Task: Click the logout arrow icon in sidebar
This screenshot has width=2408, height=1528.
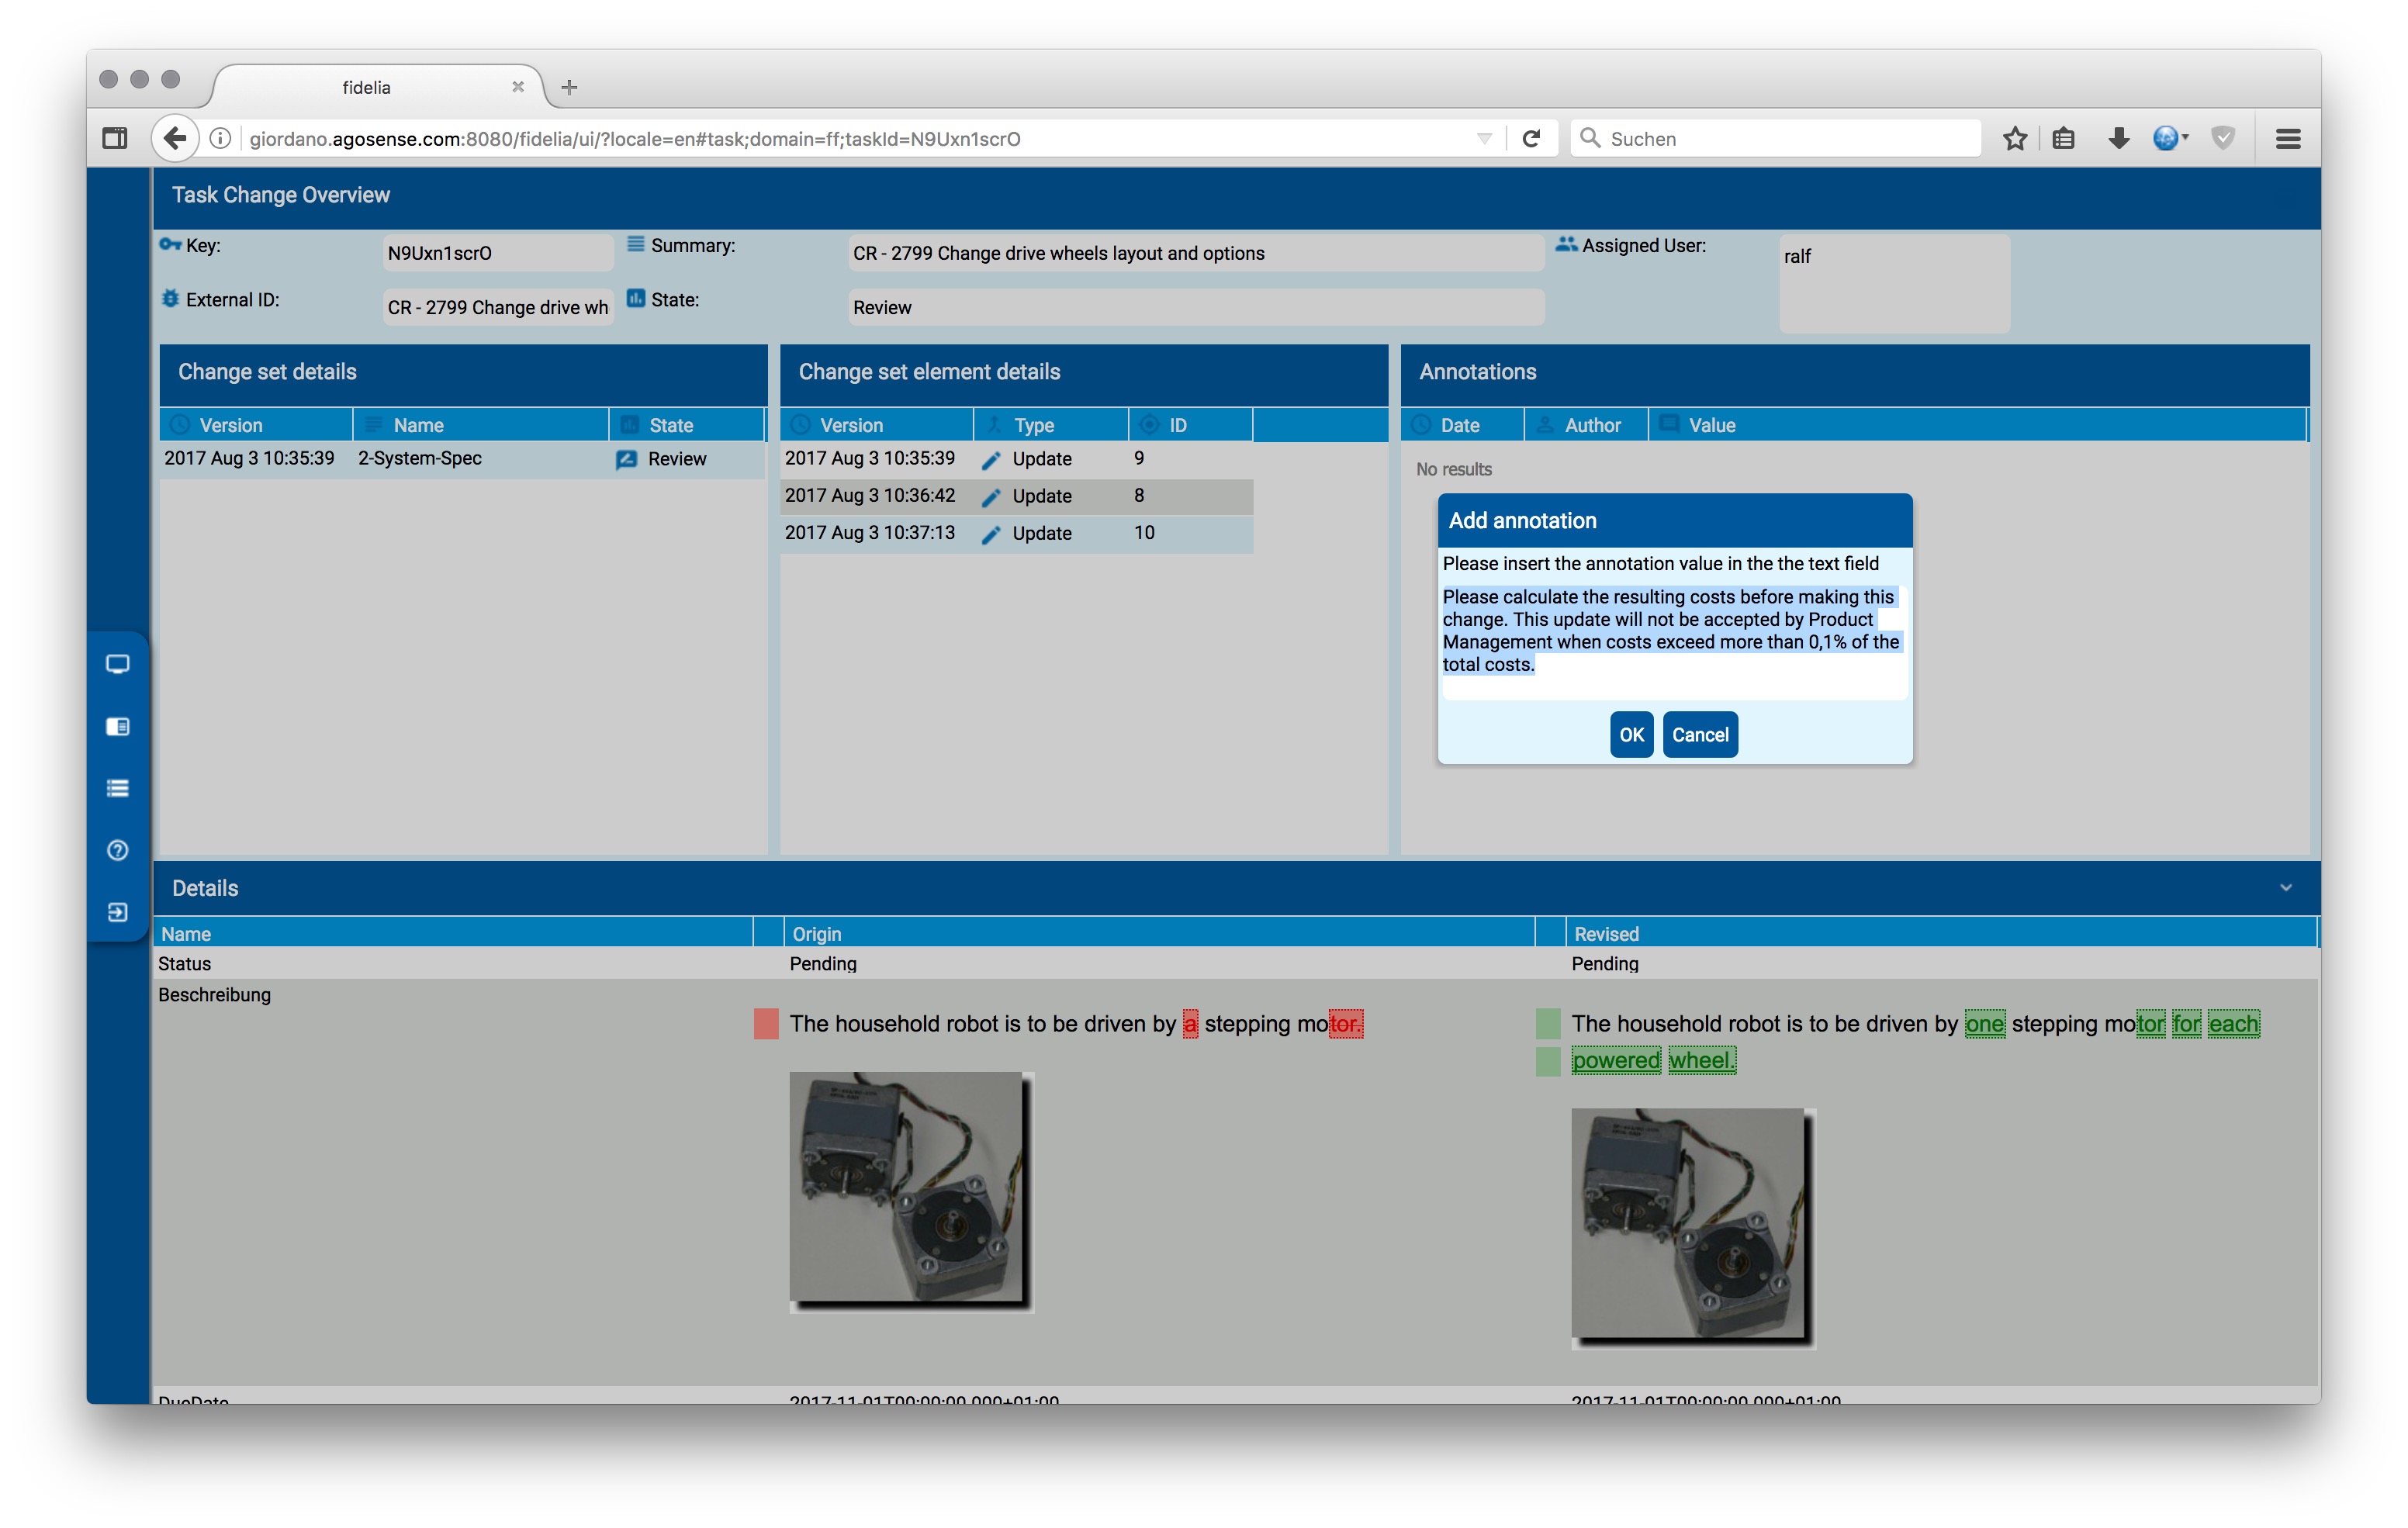Action: [x=117, y=912]
